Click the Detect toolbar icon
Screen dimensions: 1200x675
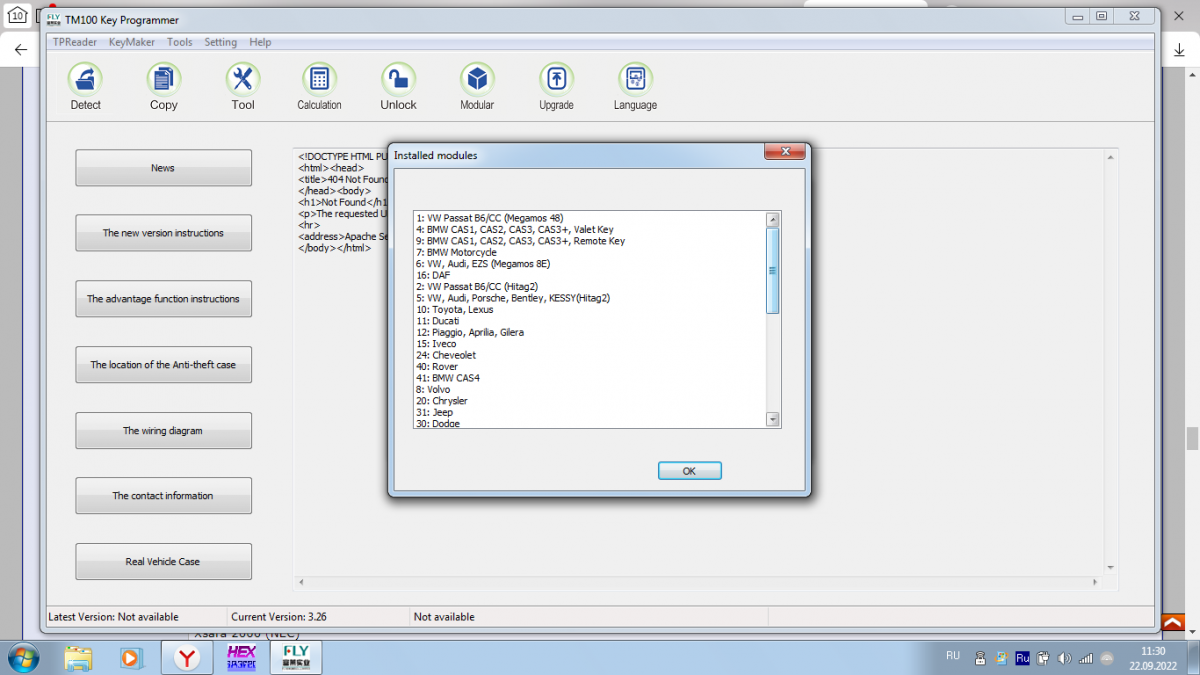pos(85,79)
